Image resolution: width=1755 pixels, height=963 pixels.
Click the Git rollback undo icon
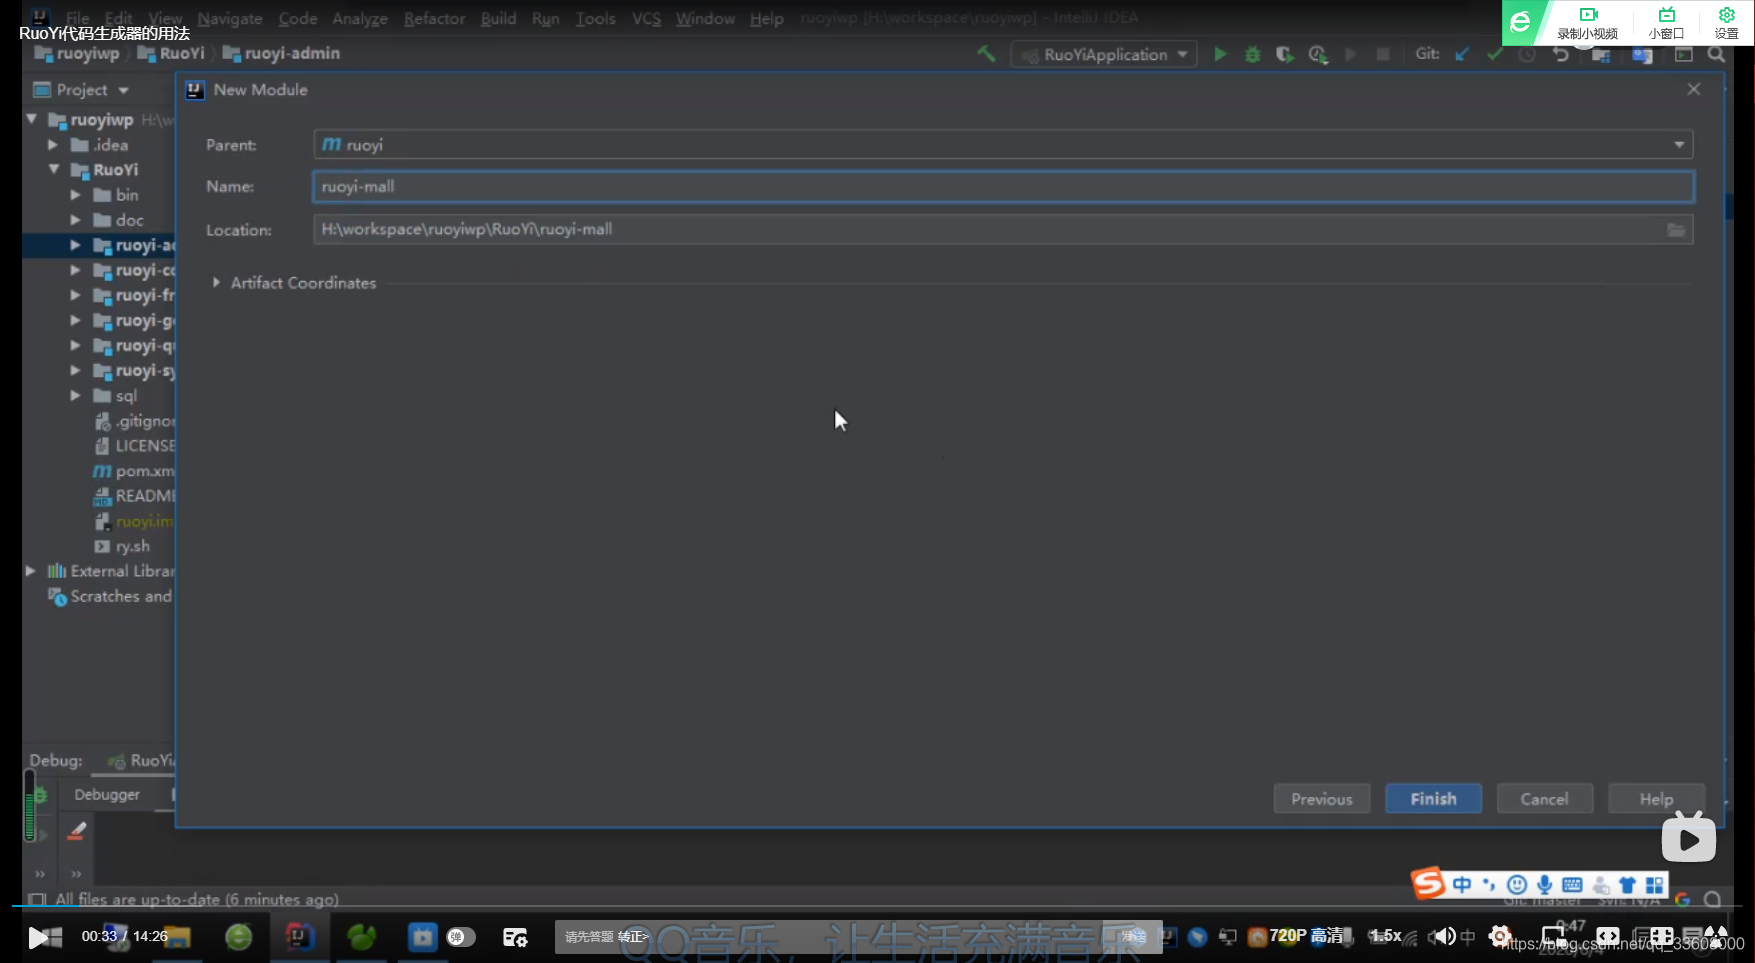click(1561, 54)
